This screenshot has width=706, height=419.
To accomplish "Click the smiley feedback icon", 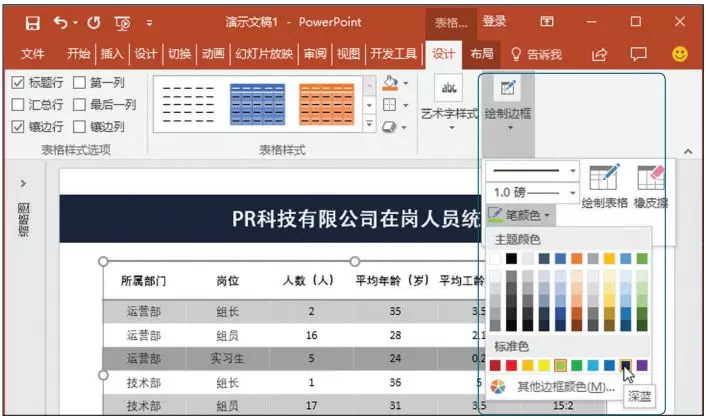I will tap(680, 54).
